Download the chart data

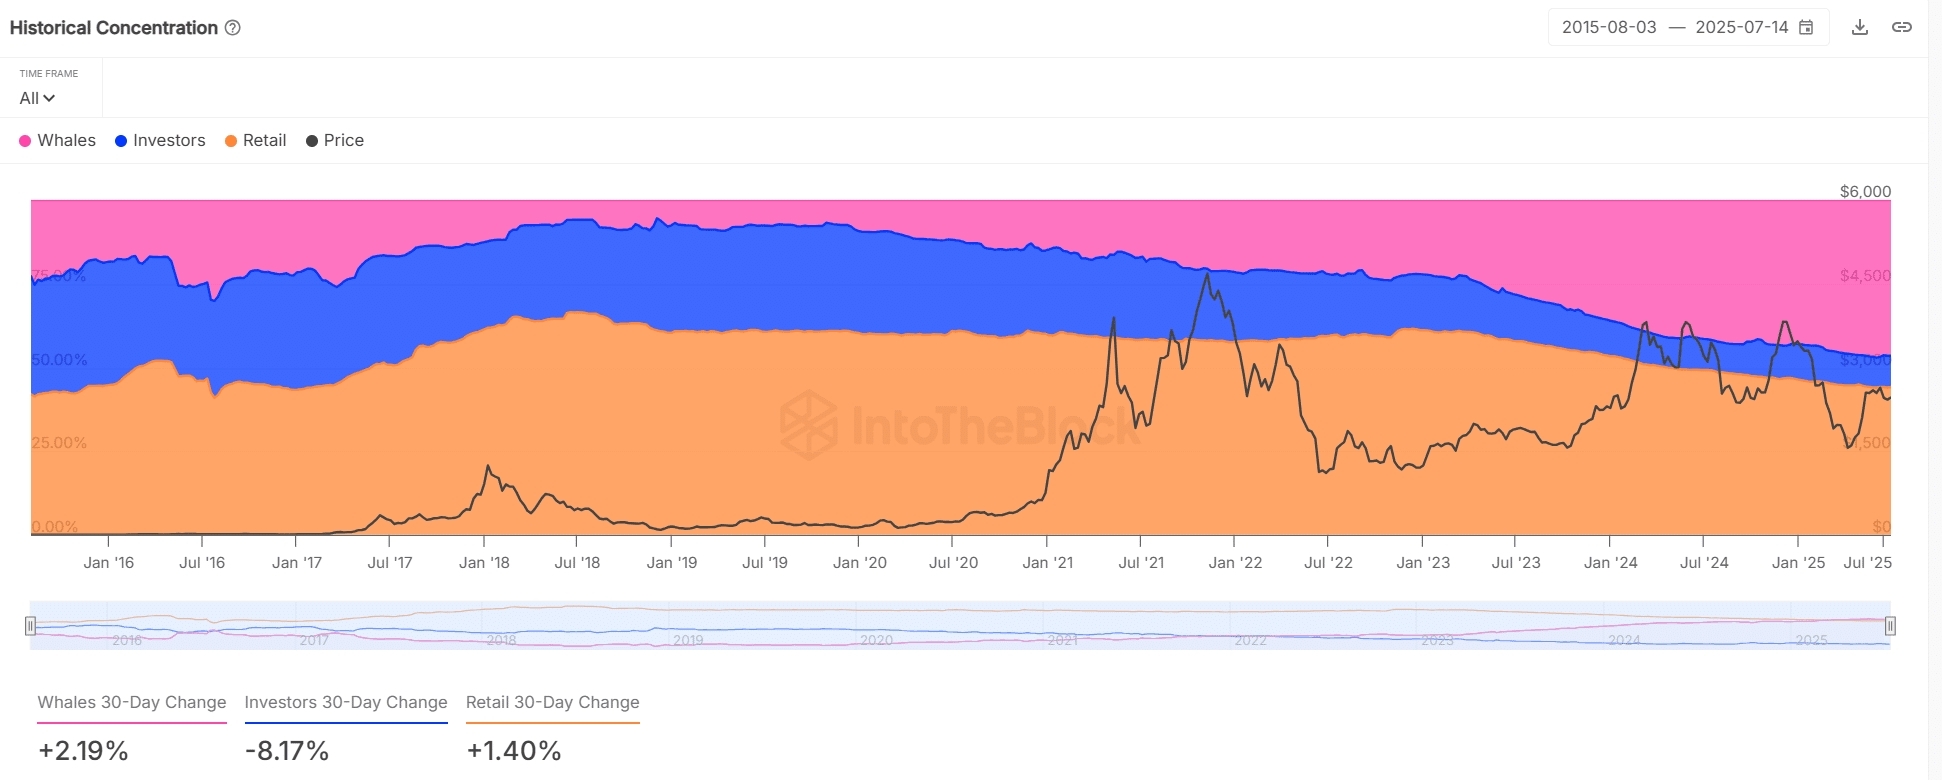[1860, 27]
